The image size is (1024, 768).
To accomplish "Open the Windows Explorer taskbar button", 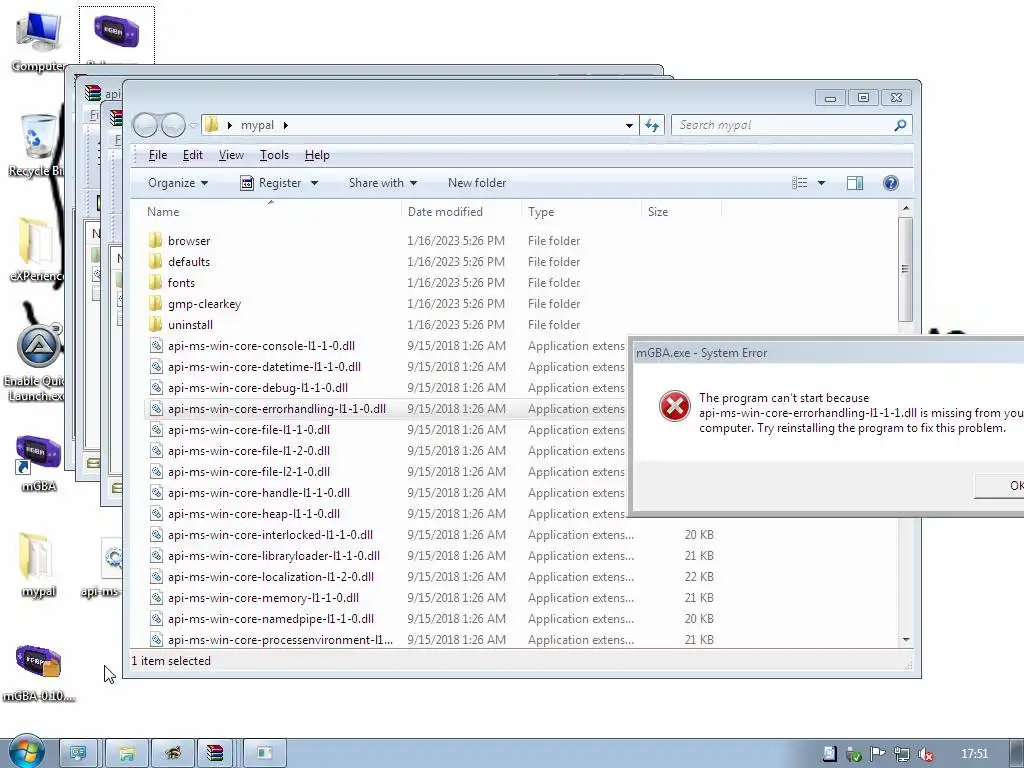I will coord(127,753).
